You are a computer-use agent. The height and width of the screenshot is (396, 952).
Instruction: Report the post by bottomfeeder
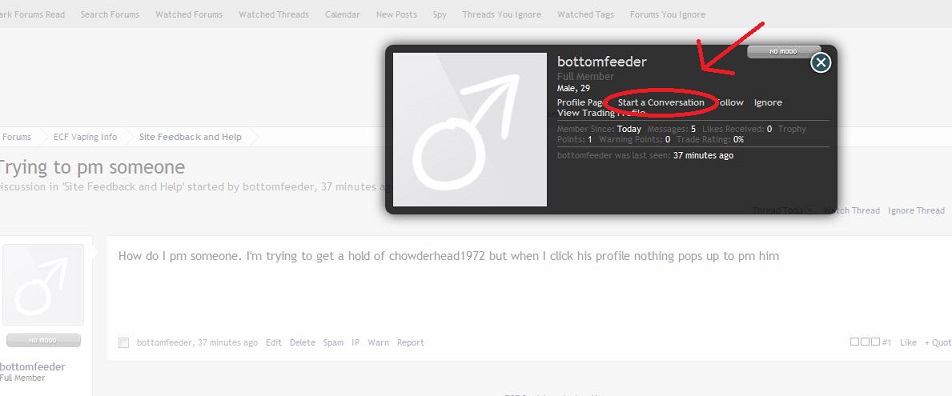[x=410, y=343]
